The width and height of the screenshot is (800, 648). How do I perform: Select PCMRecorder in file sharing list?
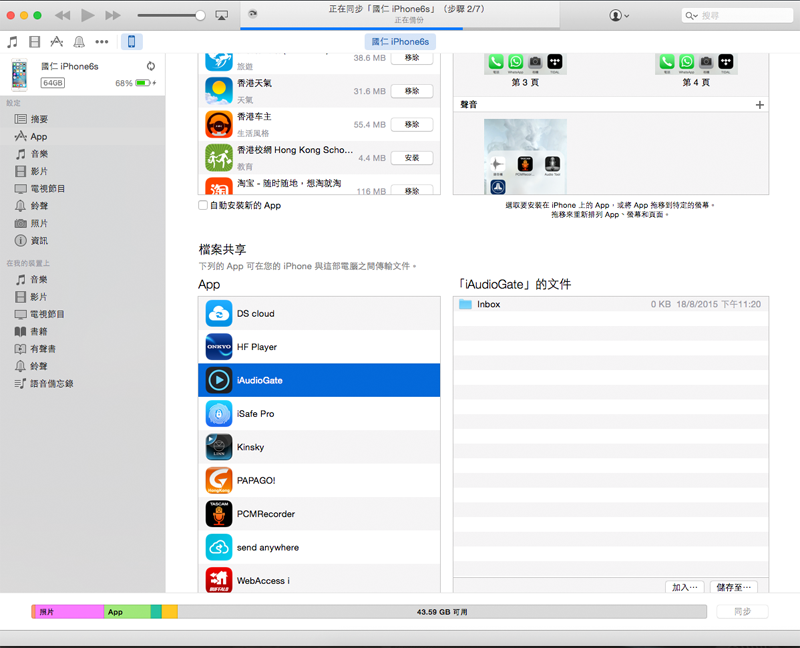[319, 514]
